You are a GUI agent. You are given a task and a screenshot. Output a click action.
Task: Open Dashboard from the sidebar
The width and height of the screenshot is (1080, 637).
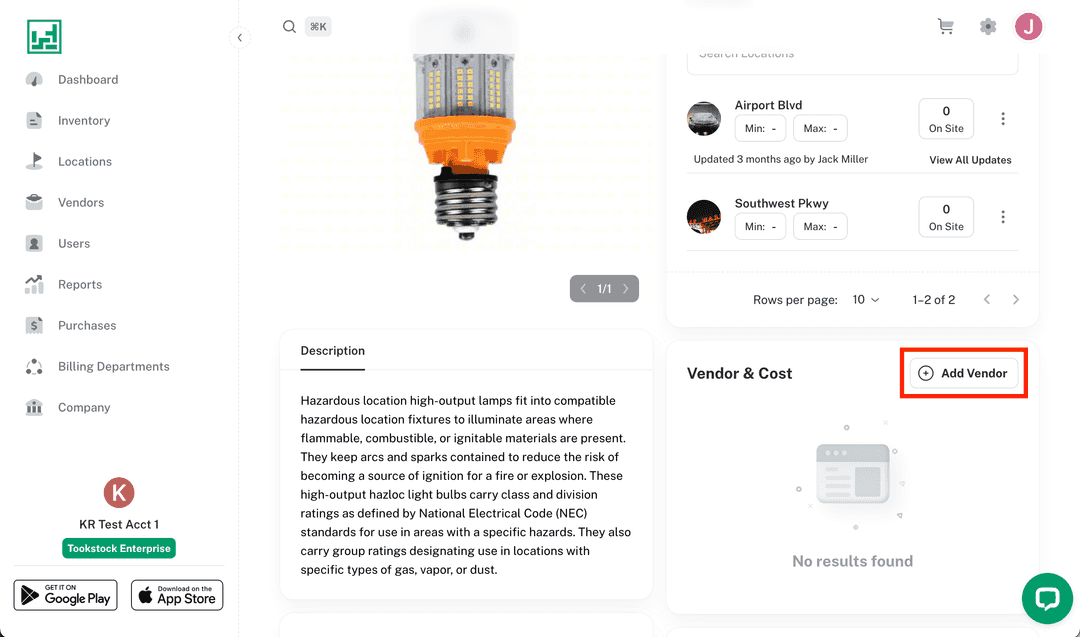87,80
